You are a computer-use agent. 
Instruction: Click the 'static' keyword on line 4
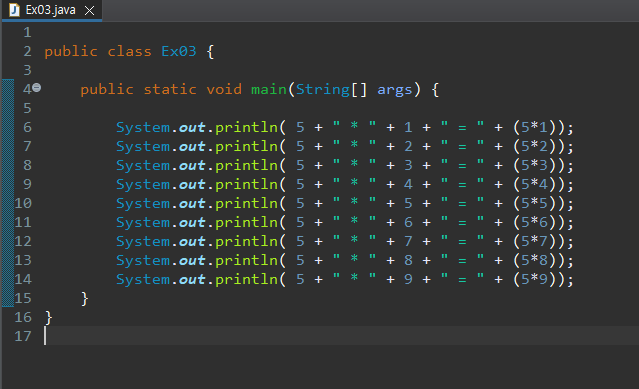click(x=170, y=89)
